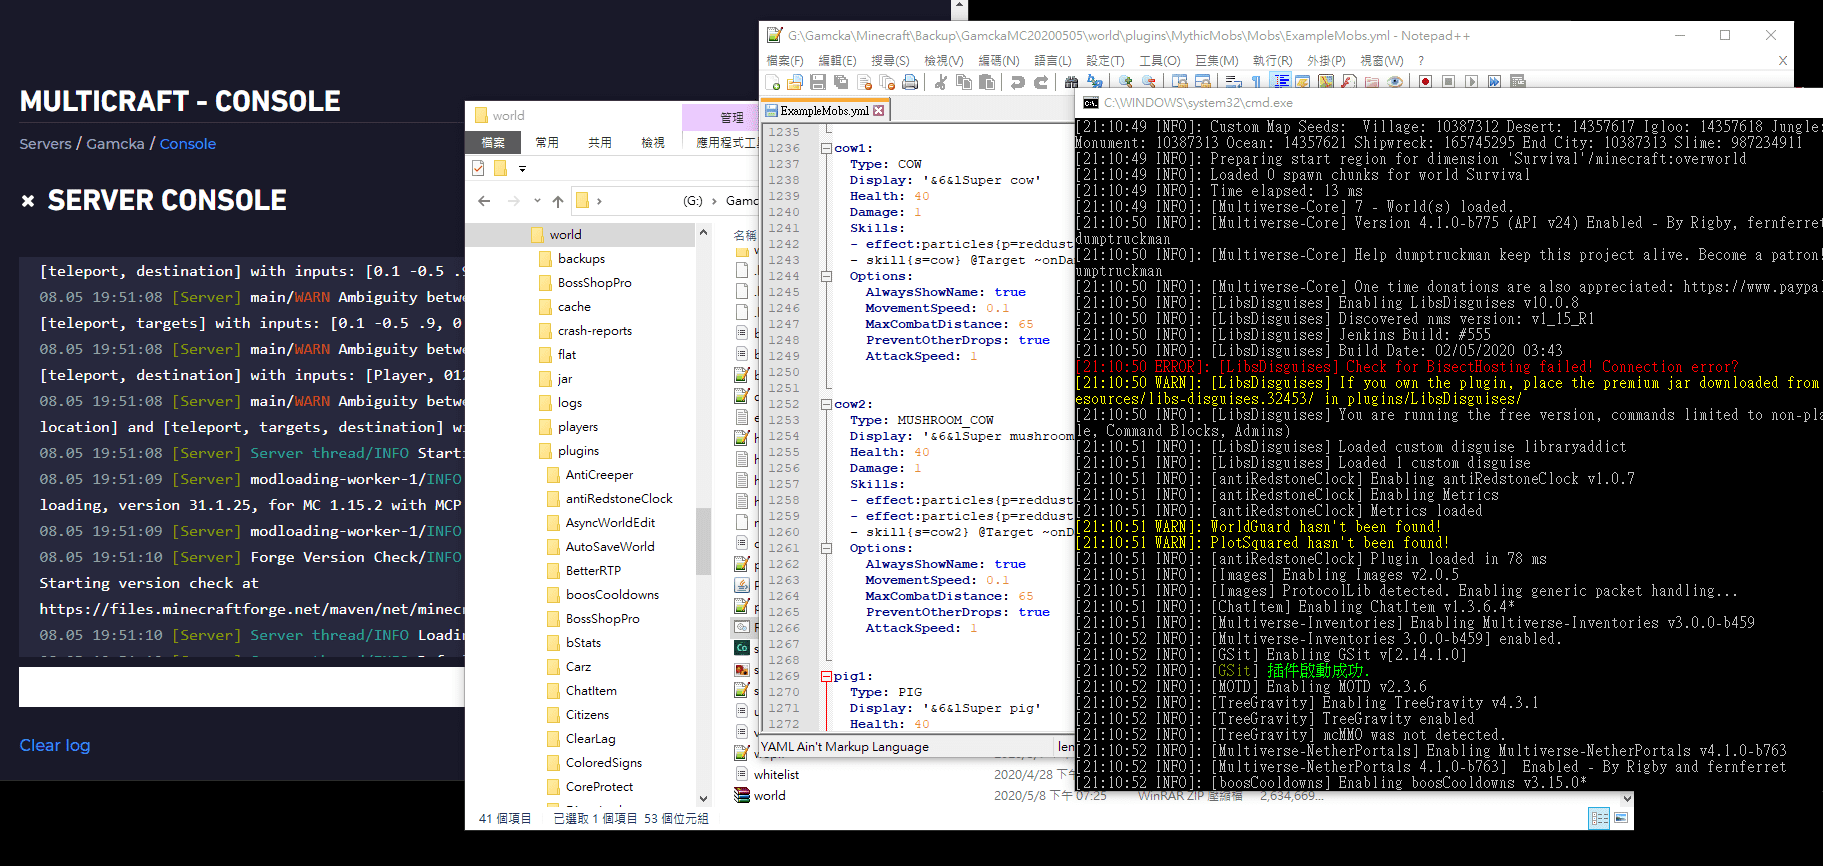Click the Clear log link
1823x866 pixels.
coord(55,745)
